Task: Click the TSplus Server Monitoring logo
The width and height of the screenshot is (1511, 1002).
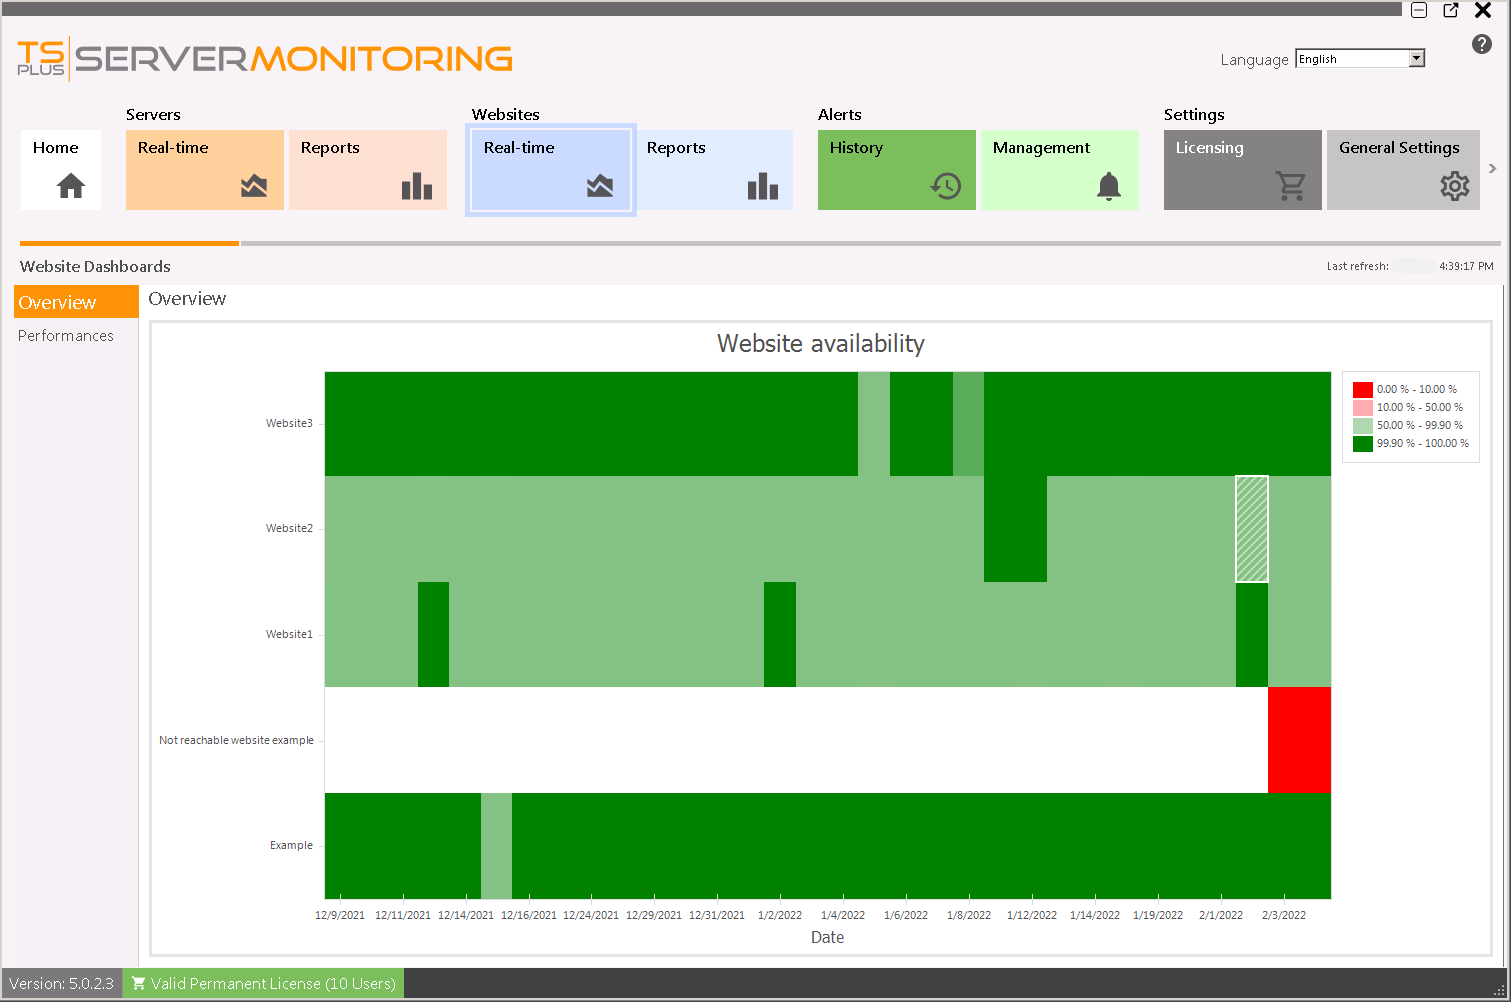Action: click(x=262, y=58)
